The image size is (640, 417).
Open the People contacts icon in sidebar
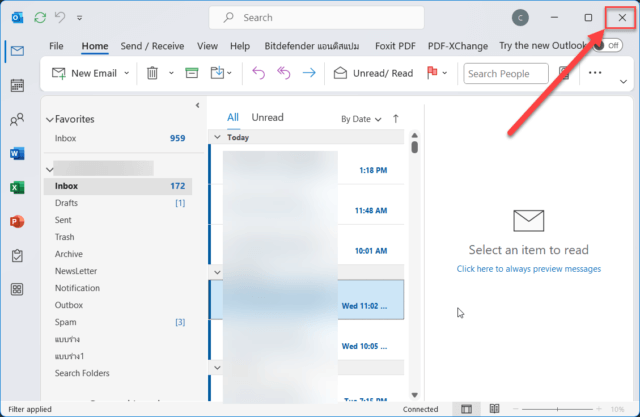click(x=17, y=120)
